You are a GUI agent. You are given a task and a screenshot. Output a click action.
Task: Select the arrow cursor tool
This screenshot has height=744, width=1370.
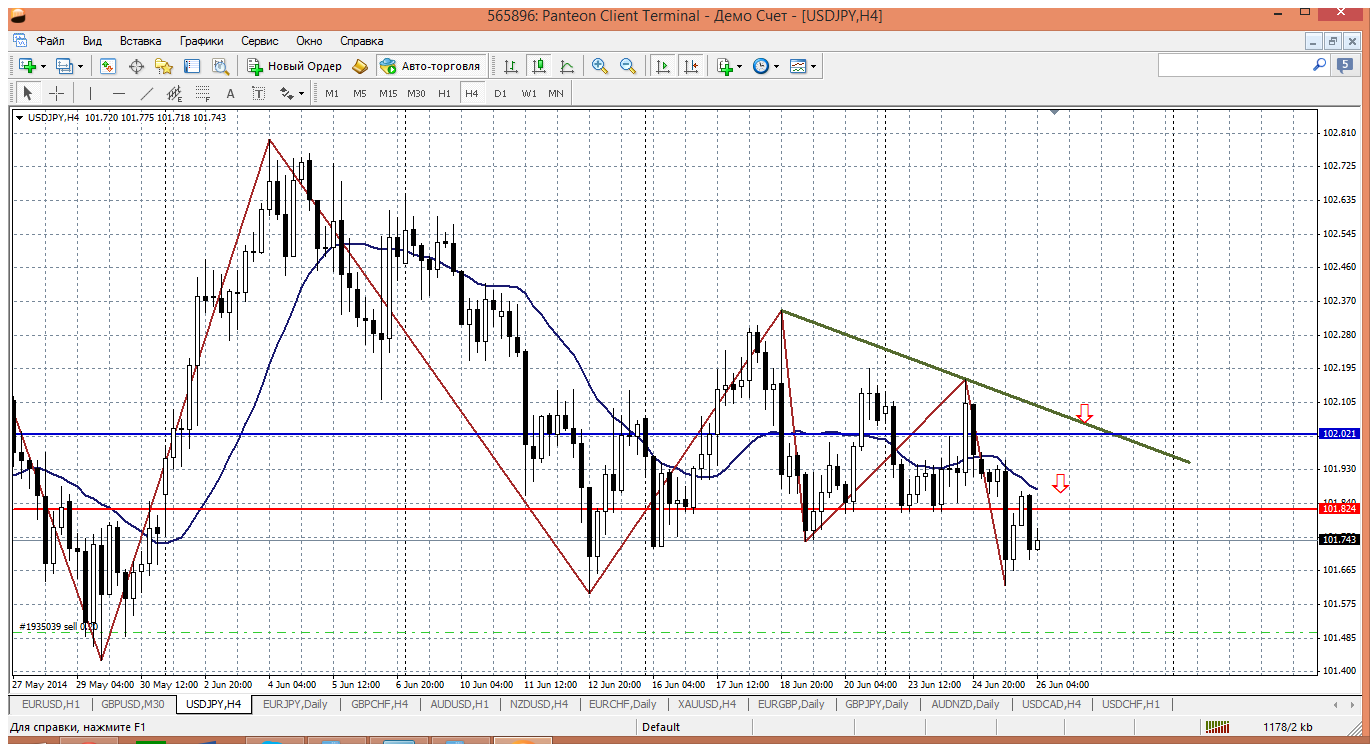[28, 93]
